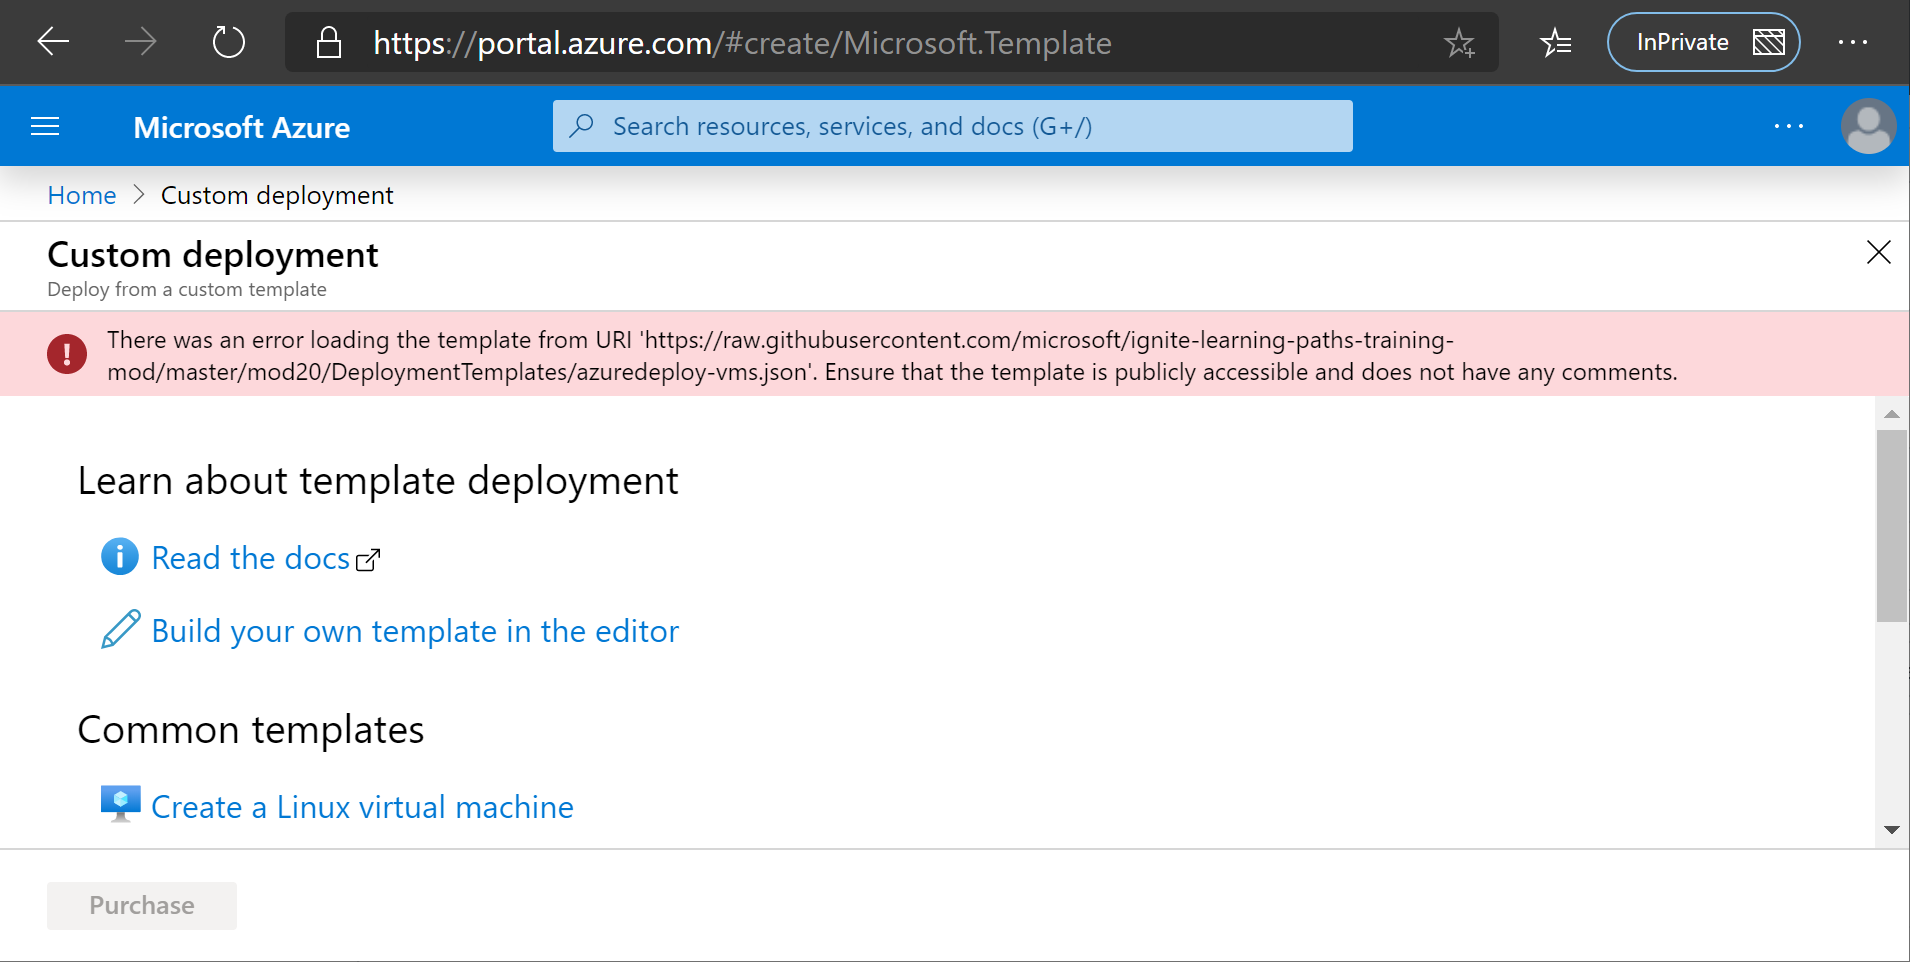
Task: Click the search resources input field
Action: tap(952, 126)
